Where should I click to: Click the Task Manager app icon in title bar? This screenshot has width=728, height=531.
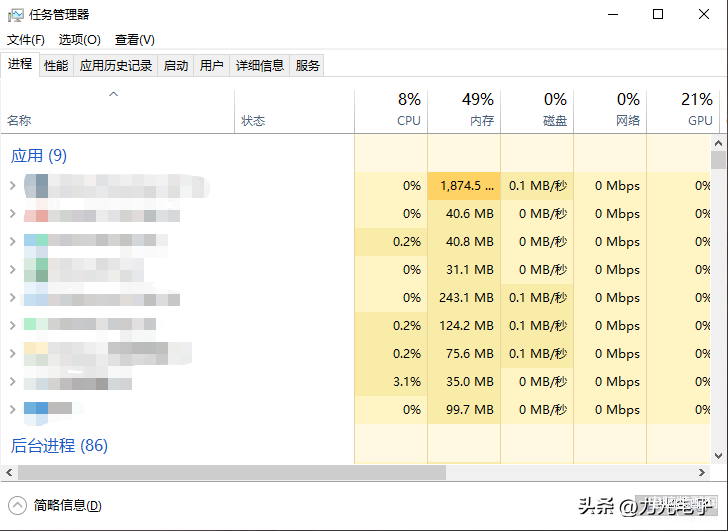[x=15, y=14]
